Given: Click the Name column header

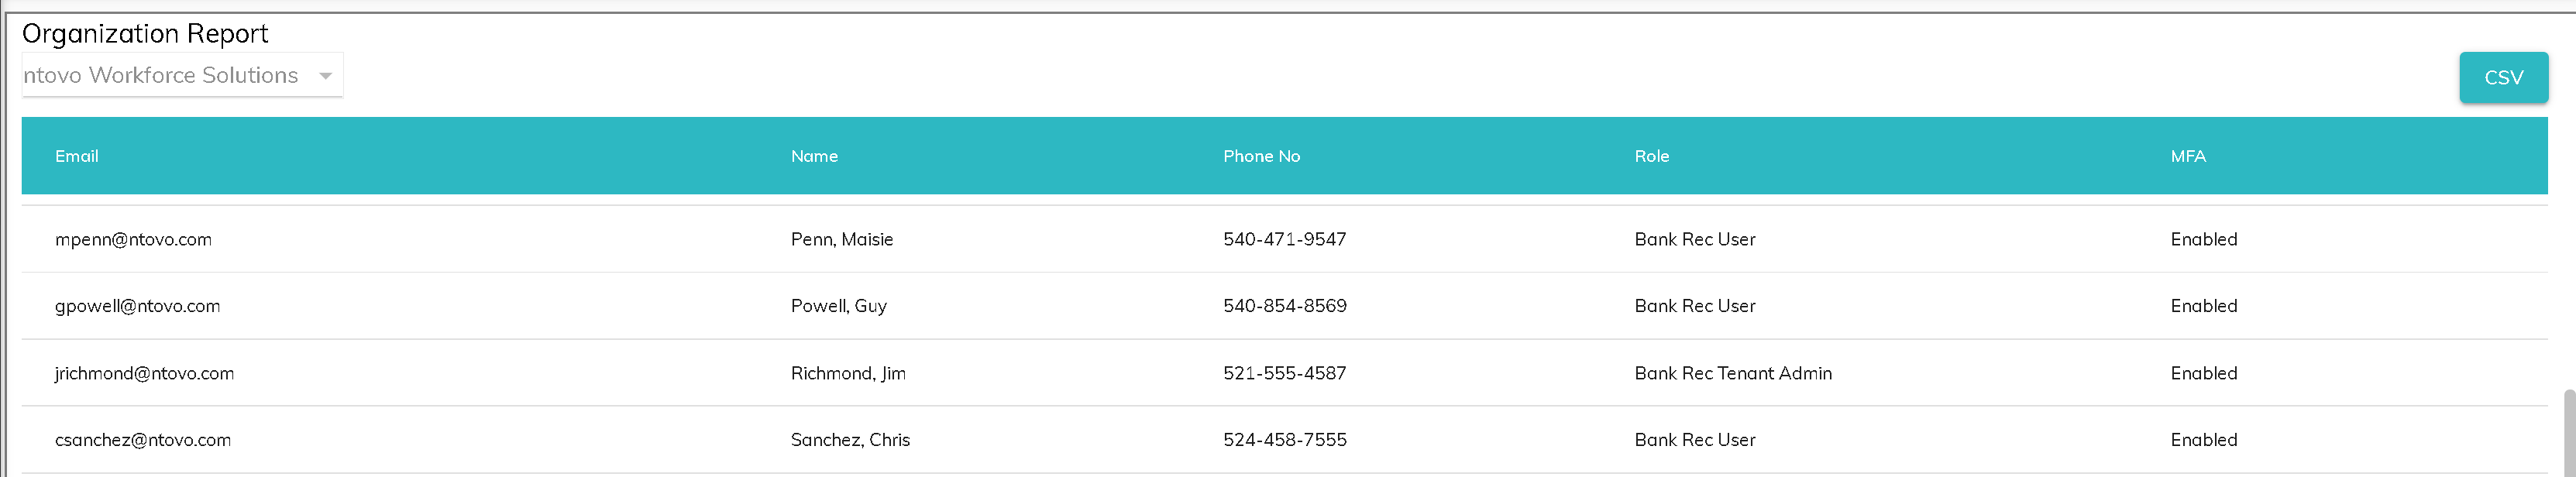Looking at the screenshot, I should click(x=814, y=156).
